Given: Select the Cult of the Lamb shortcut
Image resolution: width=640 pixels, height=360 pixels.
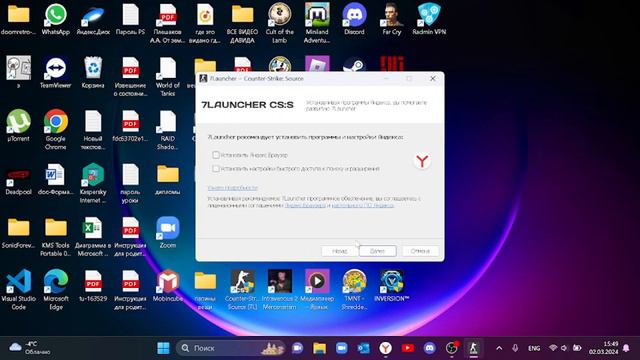Looking at the screenshot, I should coord(280,23).
